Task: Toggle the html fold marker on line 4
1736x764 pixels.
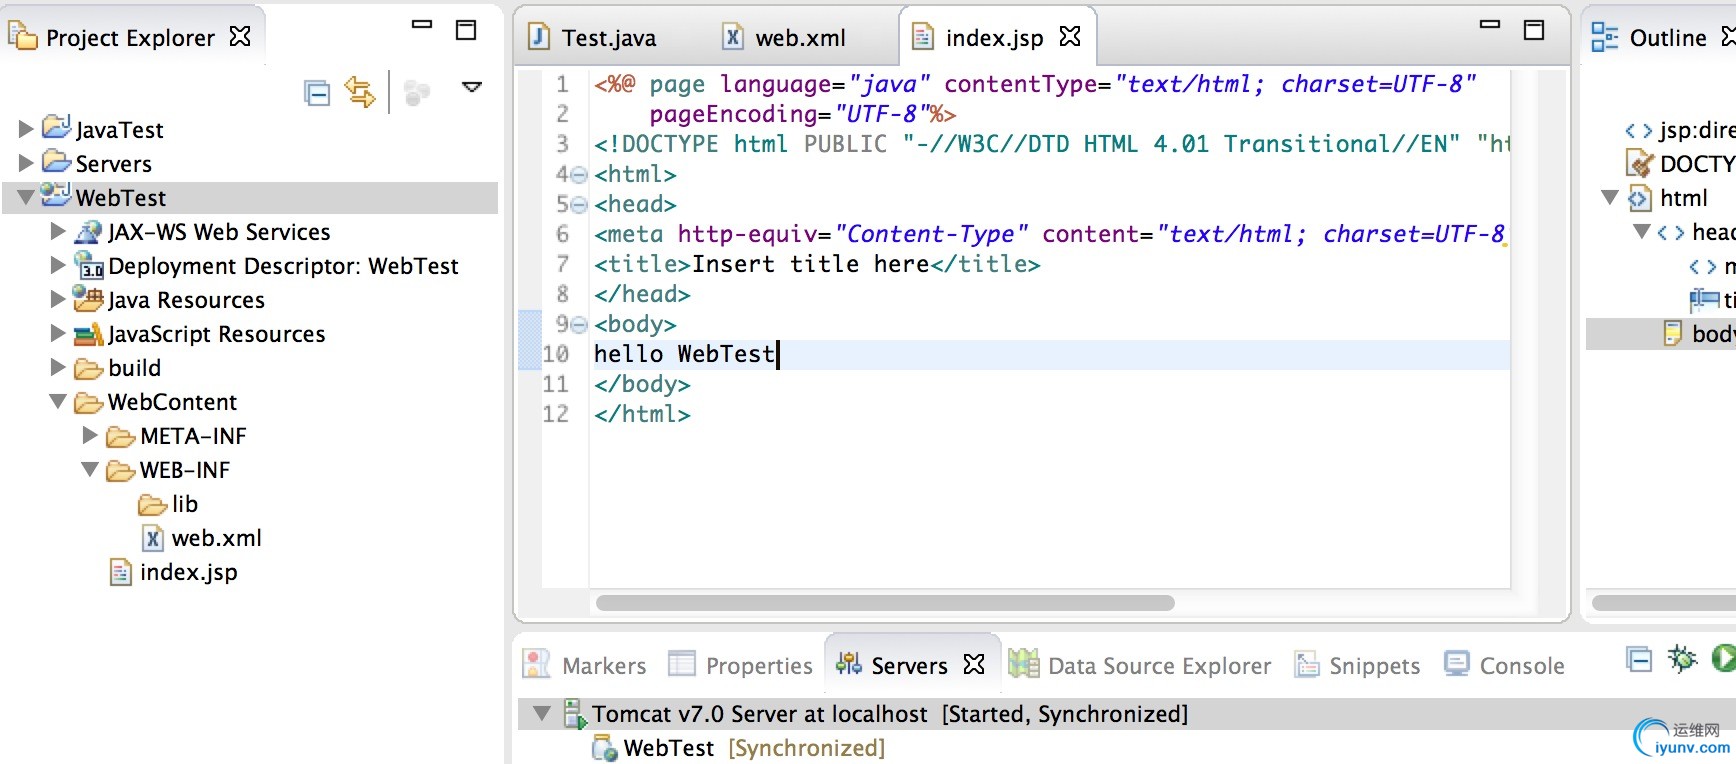Action: tap(579, 175)
